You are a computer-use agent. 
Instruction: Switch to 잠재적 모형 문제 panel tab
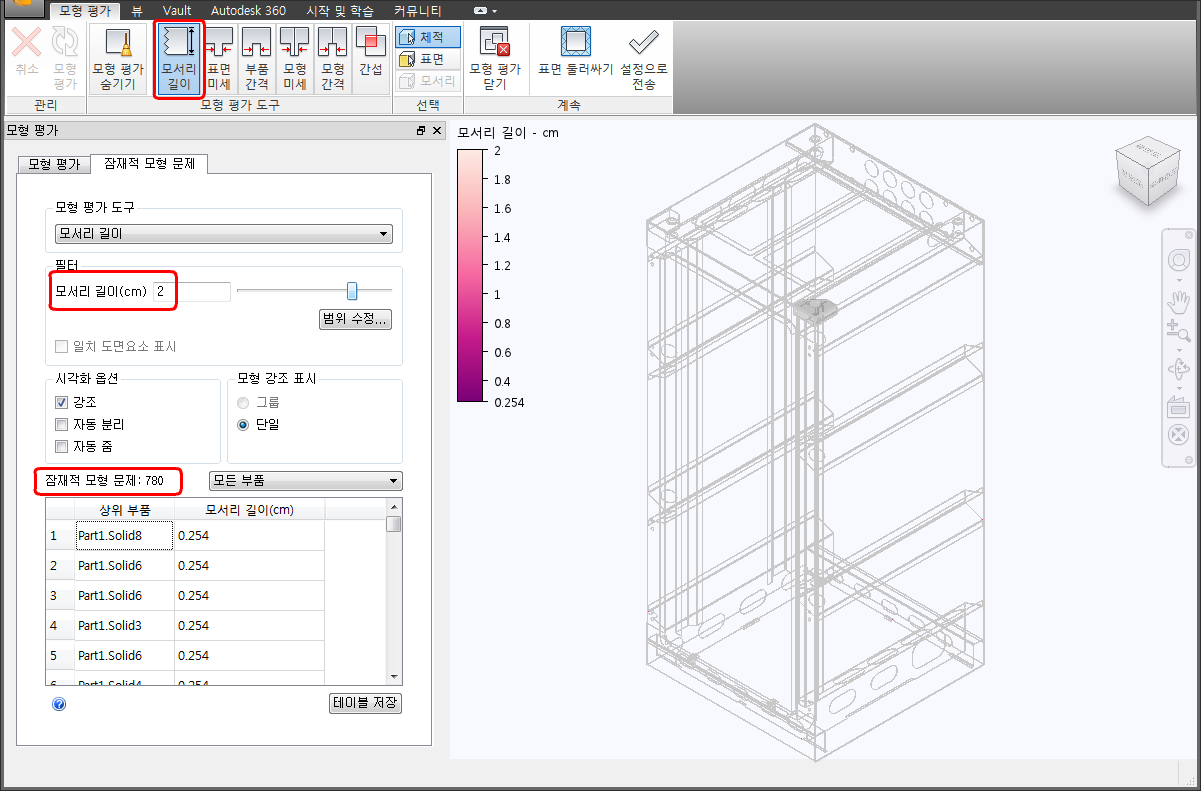point(149,163)
